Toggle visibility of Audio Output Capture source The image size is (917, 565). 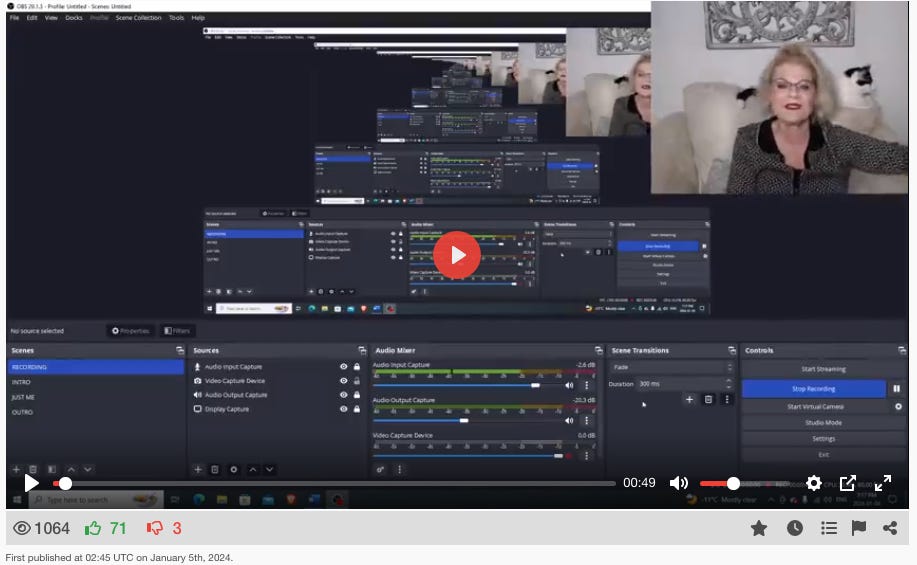[x=343, y=395]
